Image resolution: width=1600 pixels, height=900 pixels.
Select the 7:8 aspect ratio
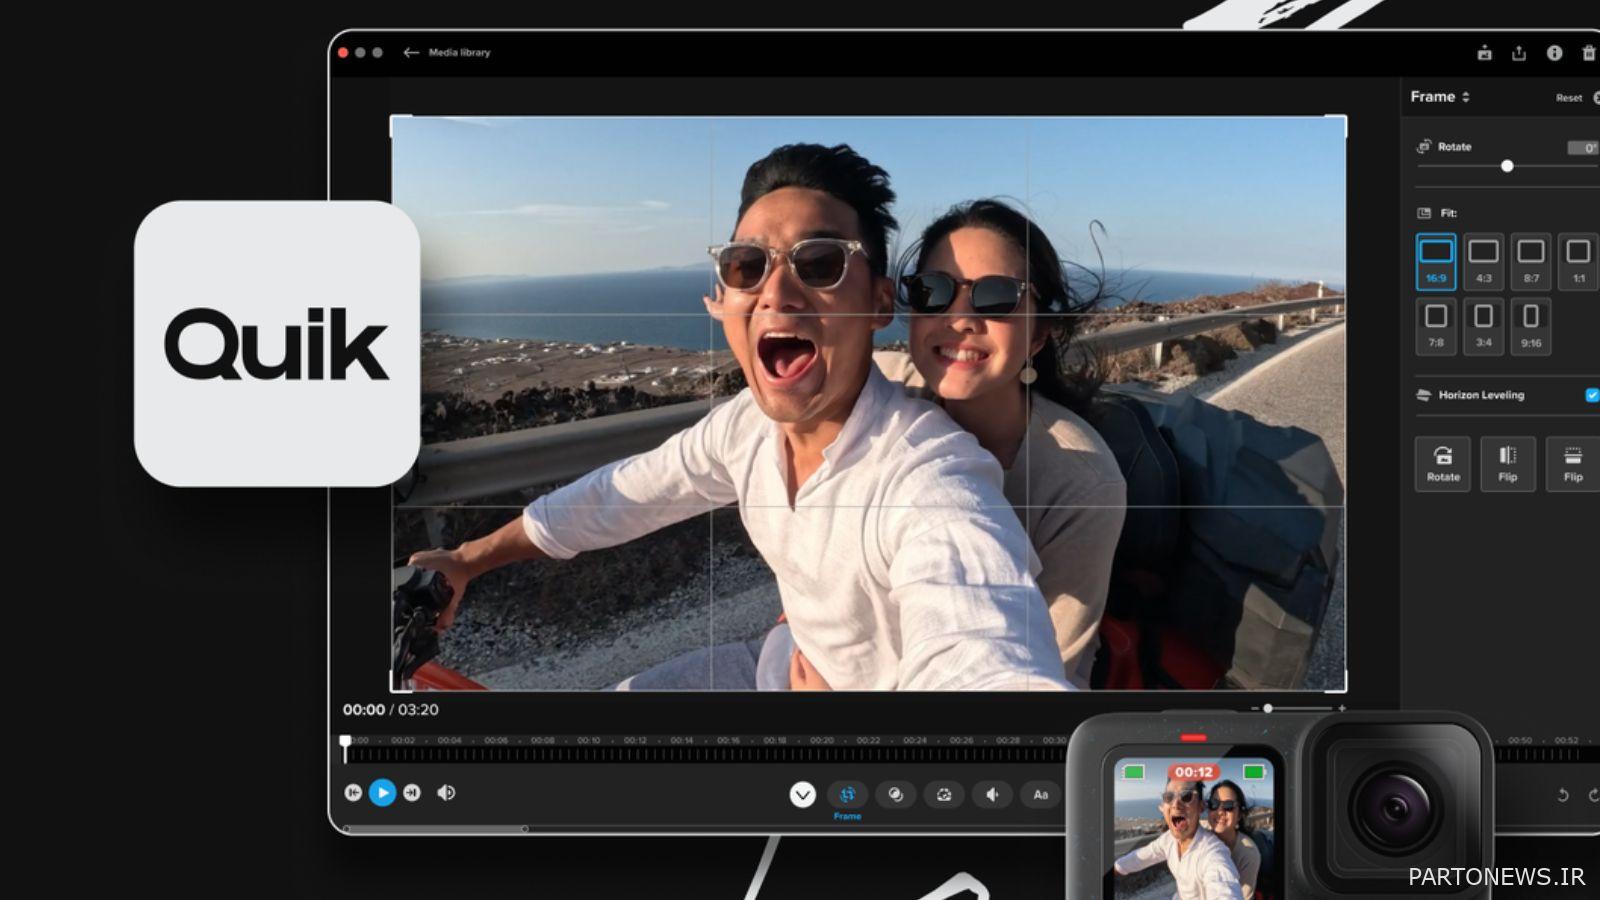point(1436,326)
